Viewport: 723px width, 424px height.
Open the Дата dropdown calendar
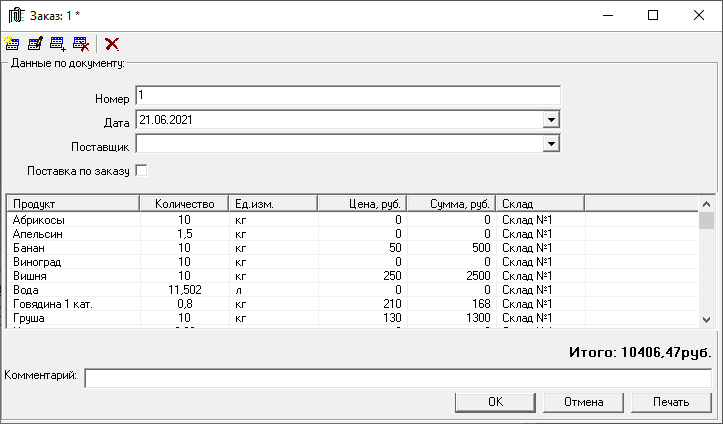click(x=550, y=120)
